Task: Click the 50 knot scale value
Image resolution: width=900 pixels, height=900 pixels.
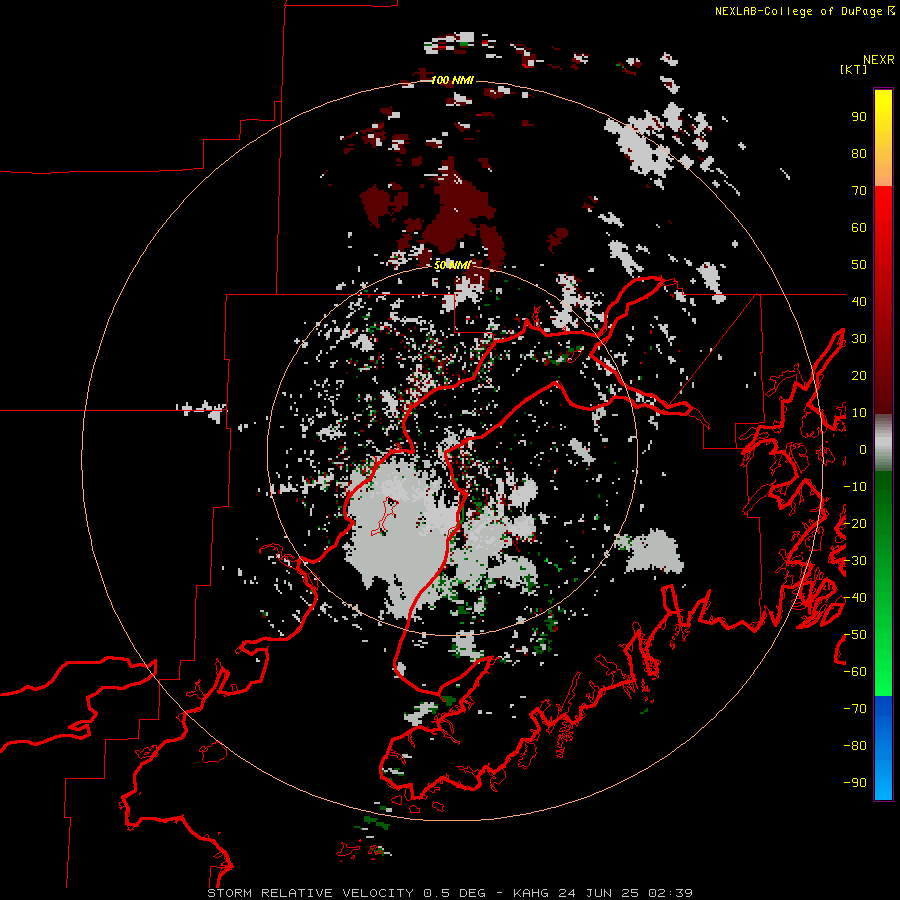Action: [x=859, y=265]
